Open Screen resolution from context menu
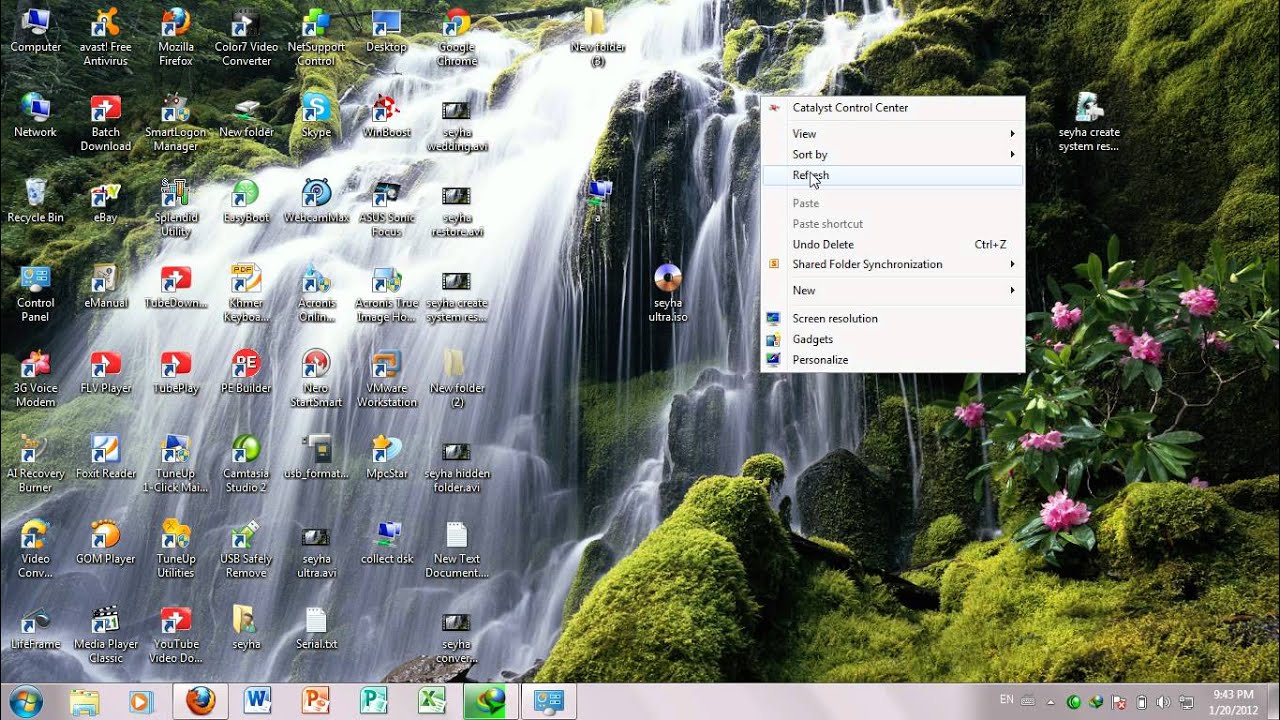 click(x=893, y=319)
